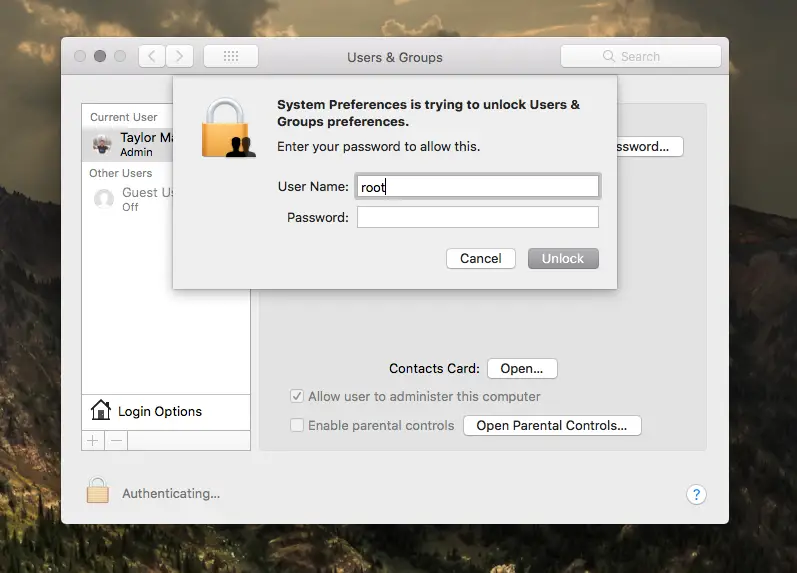Enable parental controls checkbox
Image resolution: width=797 pixels, height=573 pixels.
coord(297,425)
